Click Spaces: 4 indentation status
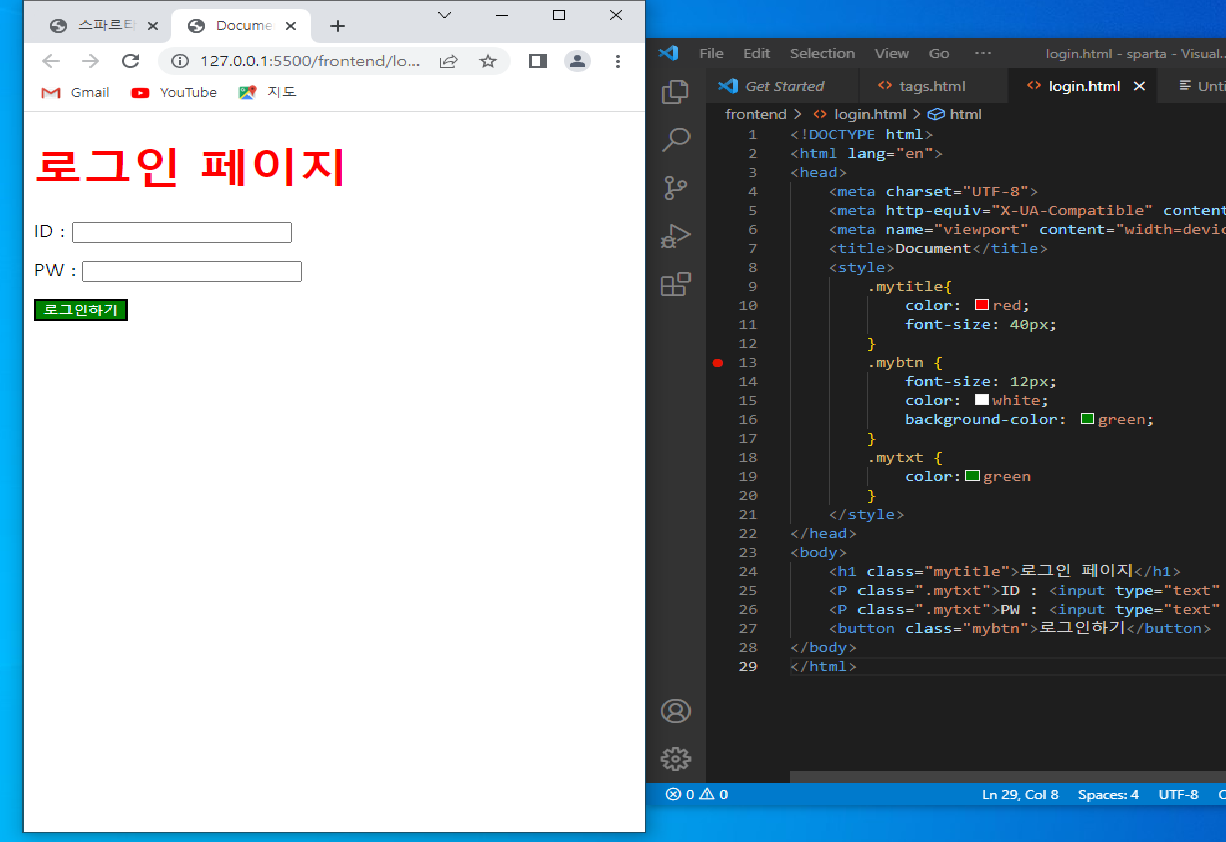Screen dimensions: 1226x842 [x=1108, y=794]
